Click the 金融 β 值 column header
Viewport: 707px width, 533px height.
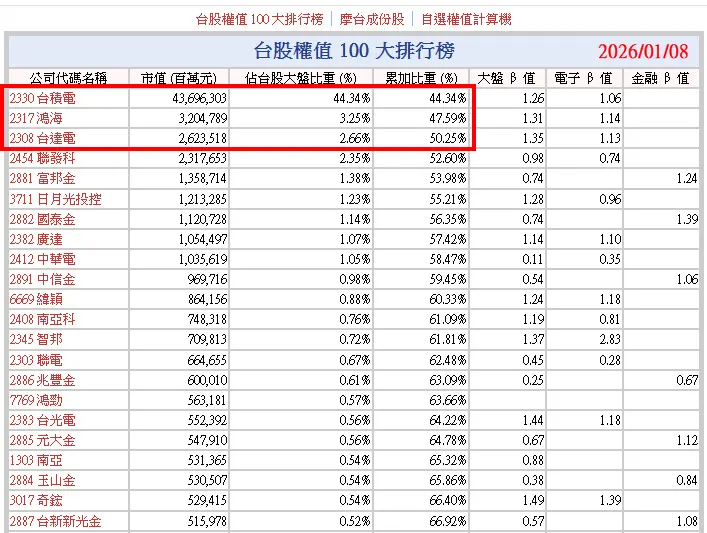(x=661, y=78)
